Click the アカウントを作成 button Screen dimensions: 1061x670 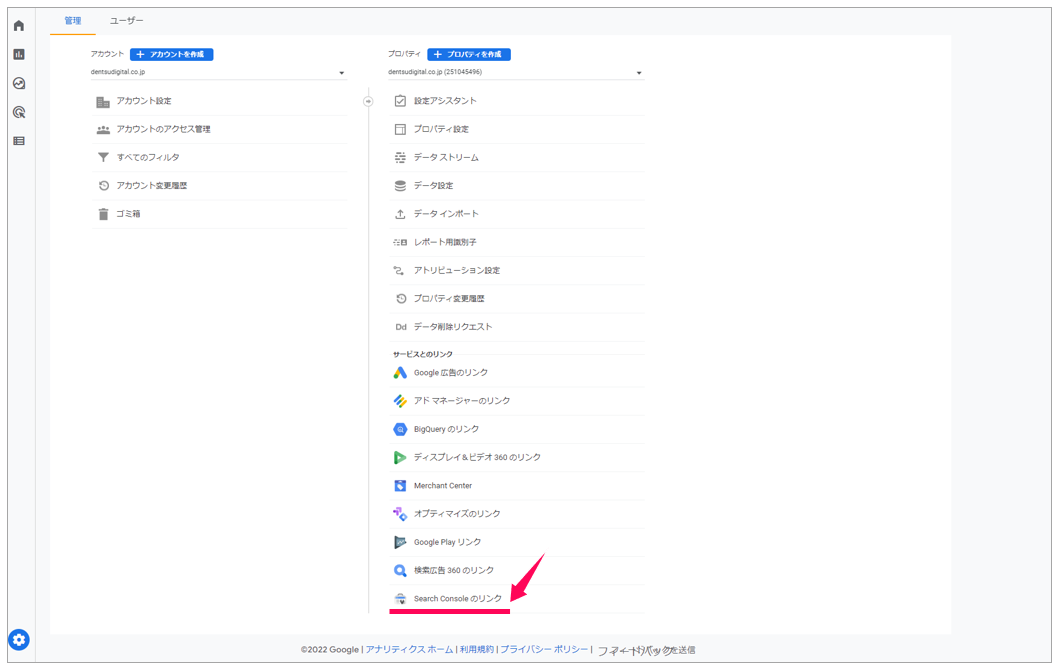[171, 54]
